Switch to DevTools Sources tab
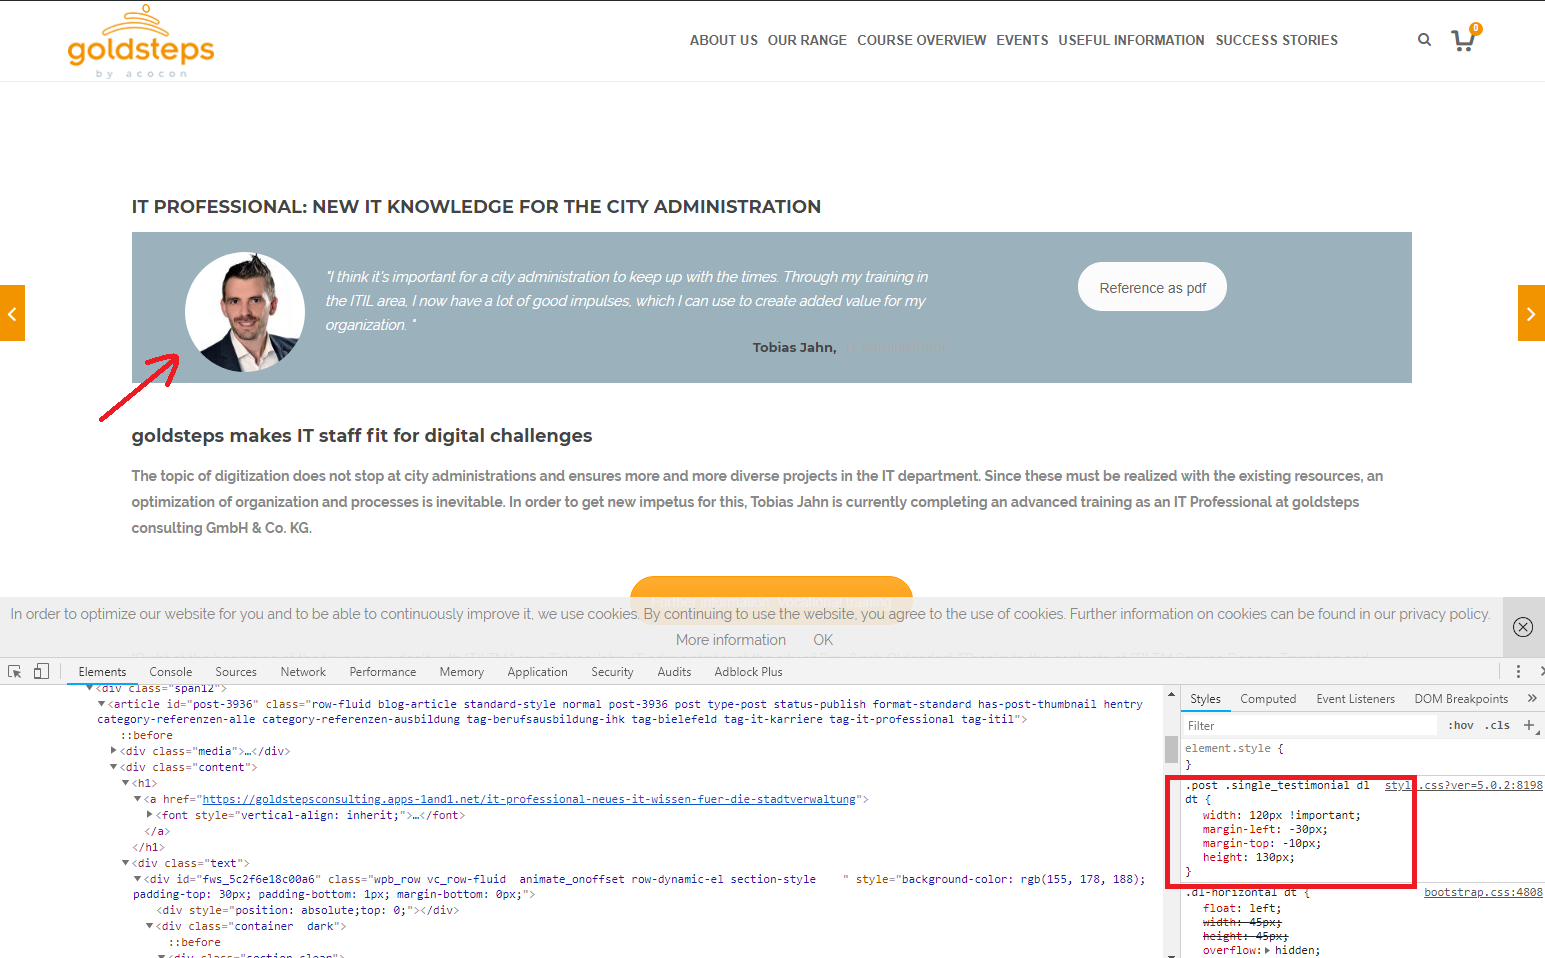Image resolution: width=1545 pixels, height=958 pixels. click(x=236, y=672)
